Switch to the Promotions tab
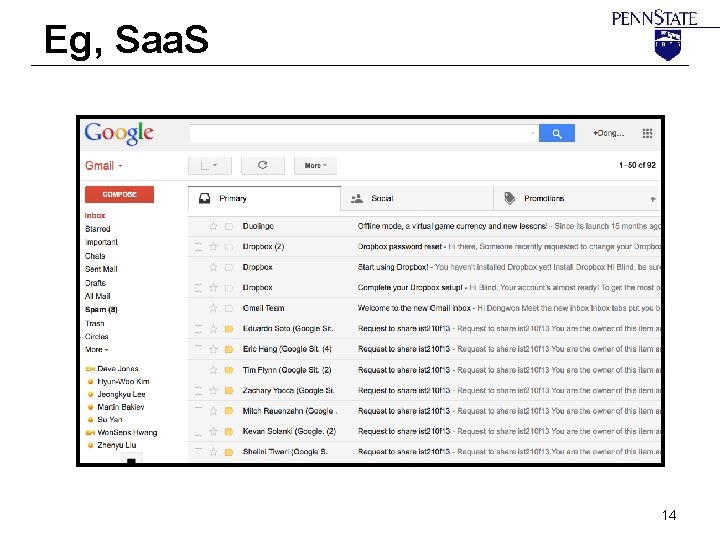This screenshot has height=540, width=720. [x=569, y=198]
